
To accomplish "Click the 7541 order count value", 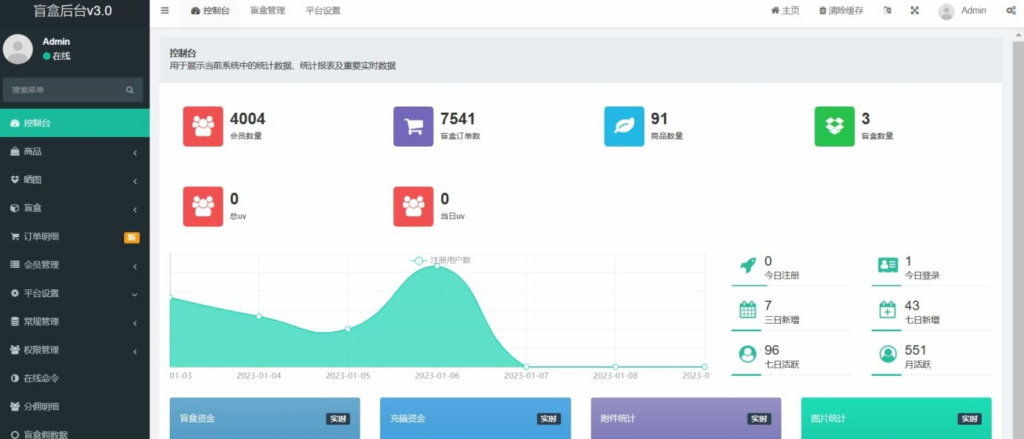I will click(458, 119).
